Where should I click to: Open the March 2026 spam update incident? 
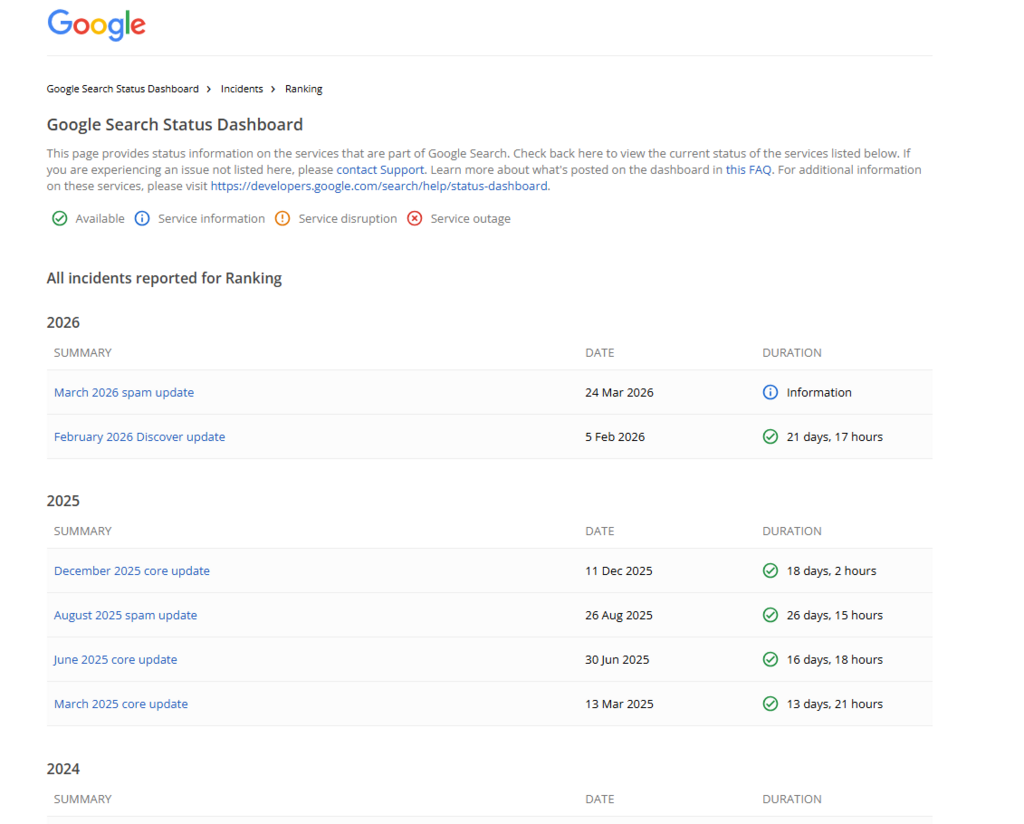[x=124, y=392]
